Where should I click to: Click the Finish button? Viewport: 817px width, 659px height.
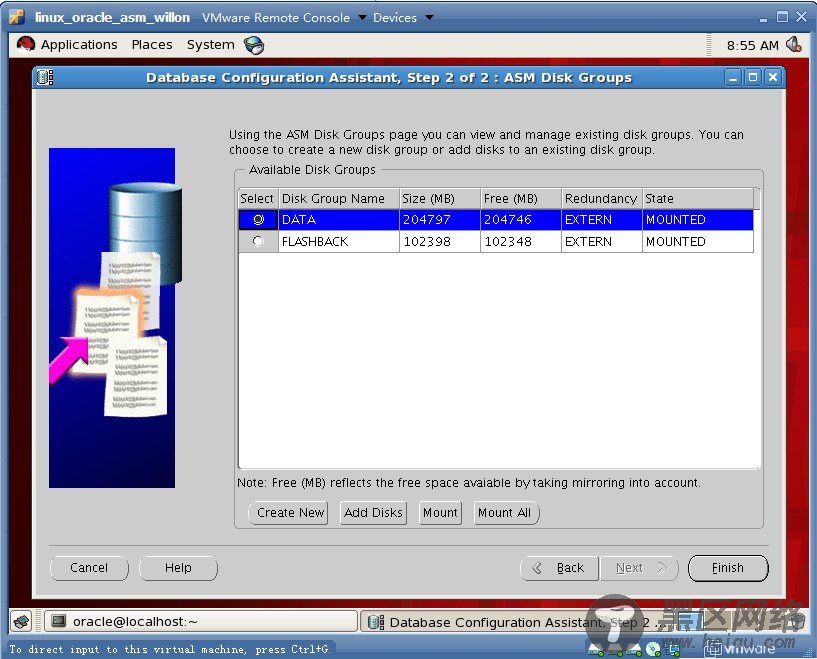tap(728, 568)
